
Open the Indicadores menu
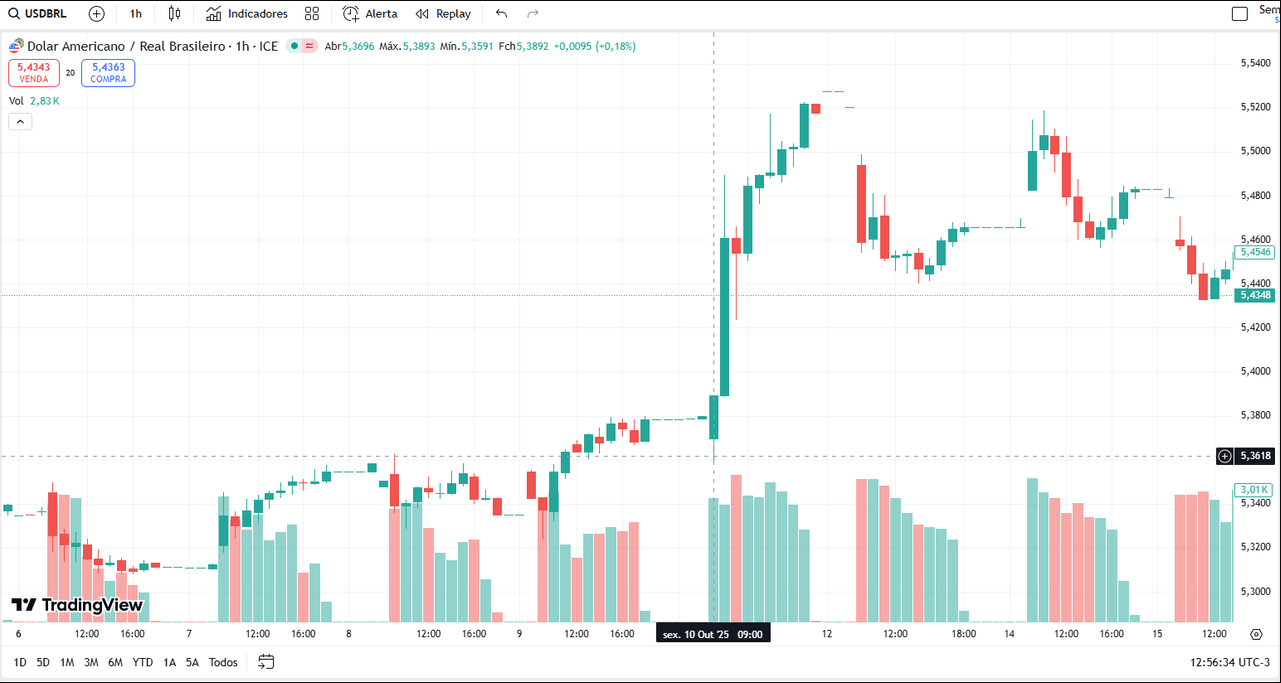click(x=246, y=13)
